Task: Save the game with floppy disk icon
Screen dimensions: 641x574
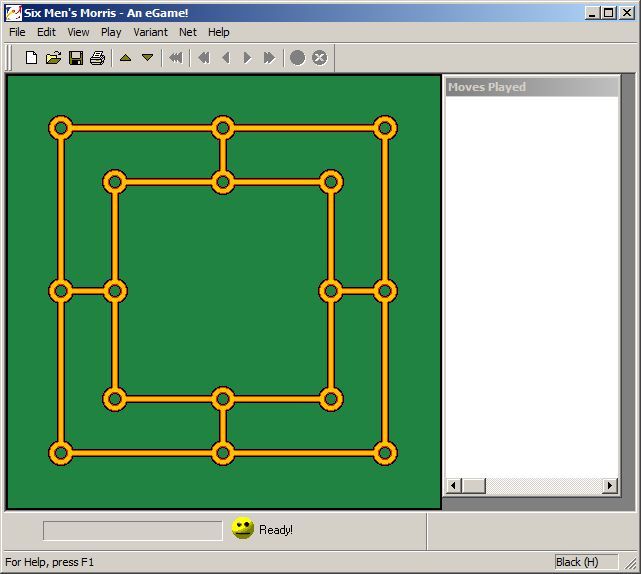Action: click(75, 58)
